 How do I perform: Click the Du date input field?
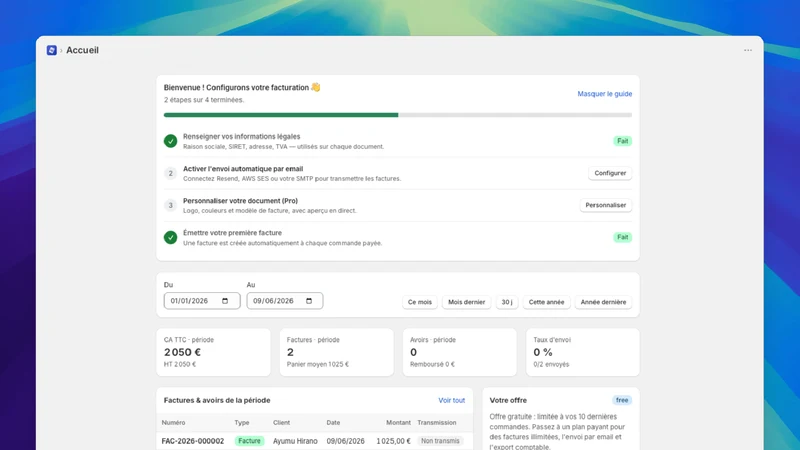202,301
